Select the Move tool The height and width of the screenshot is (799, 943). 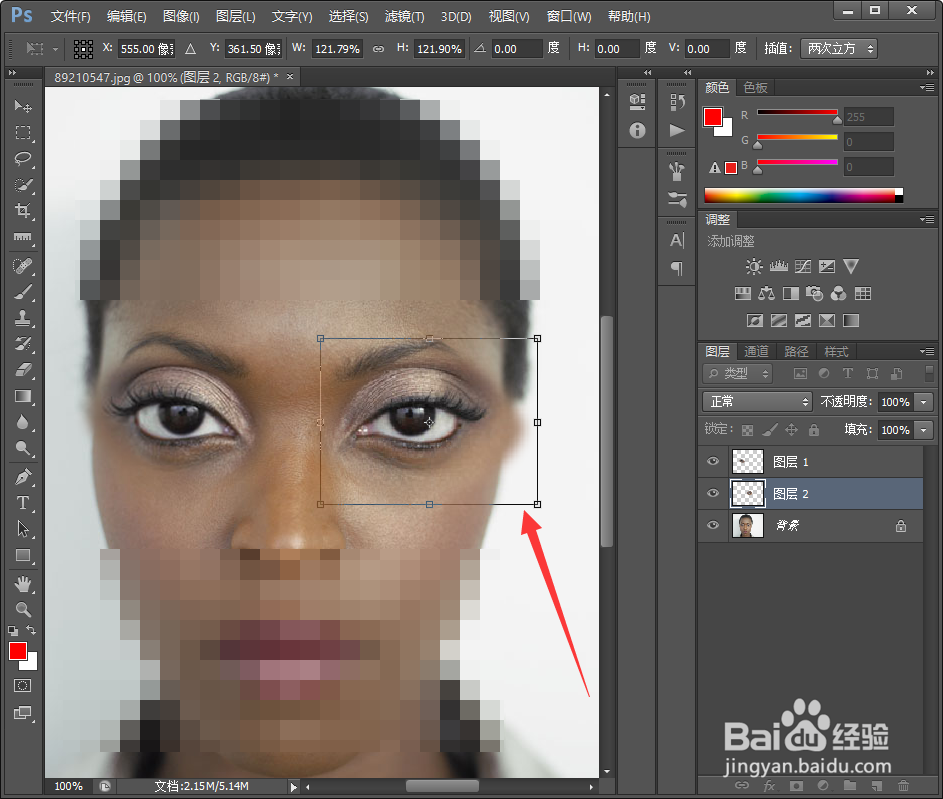23,106
